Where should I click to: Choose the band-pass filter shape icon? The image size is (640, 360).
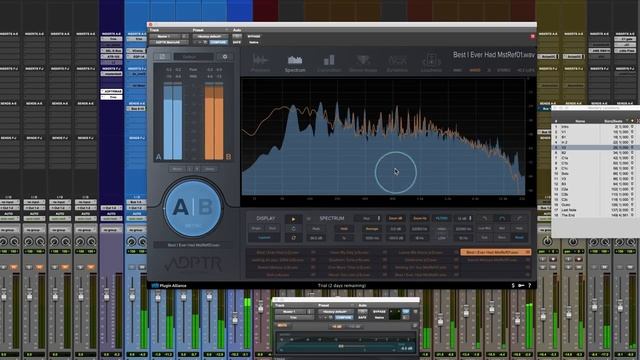502,218
